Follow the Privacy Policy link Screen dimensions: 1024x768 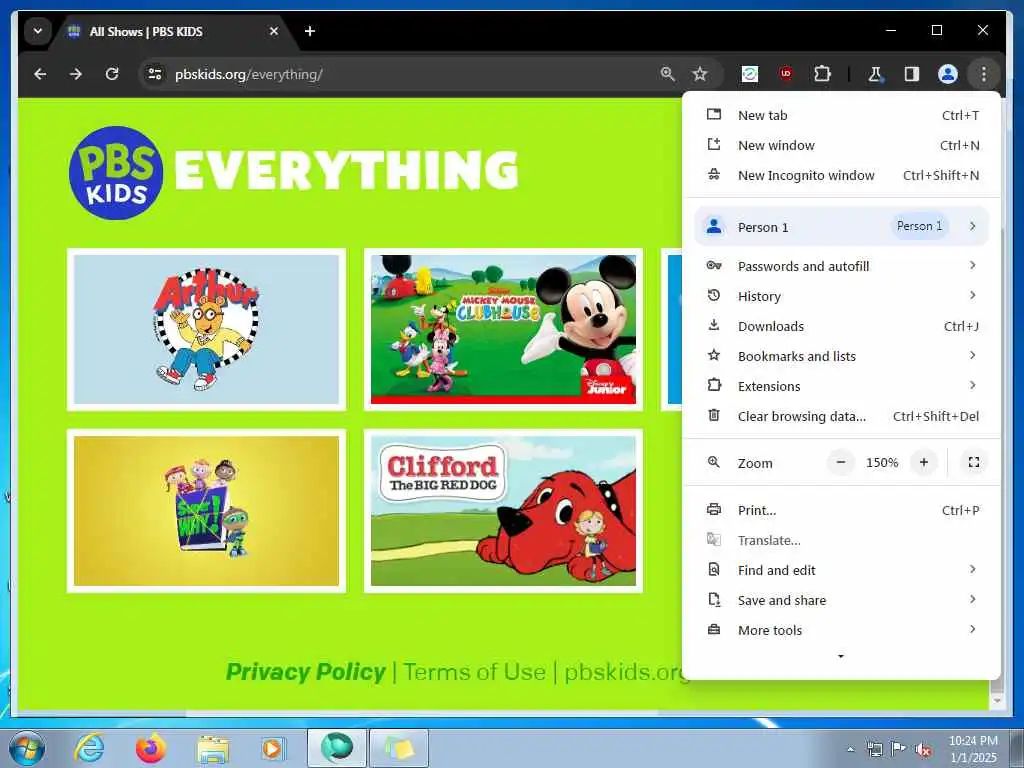(305, 672)
